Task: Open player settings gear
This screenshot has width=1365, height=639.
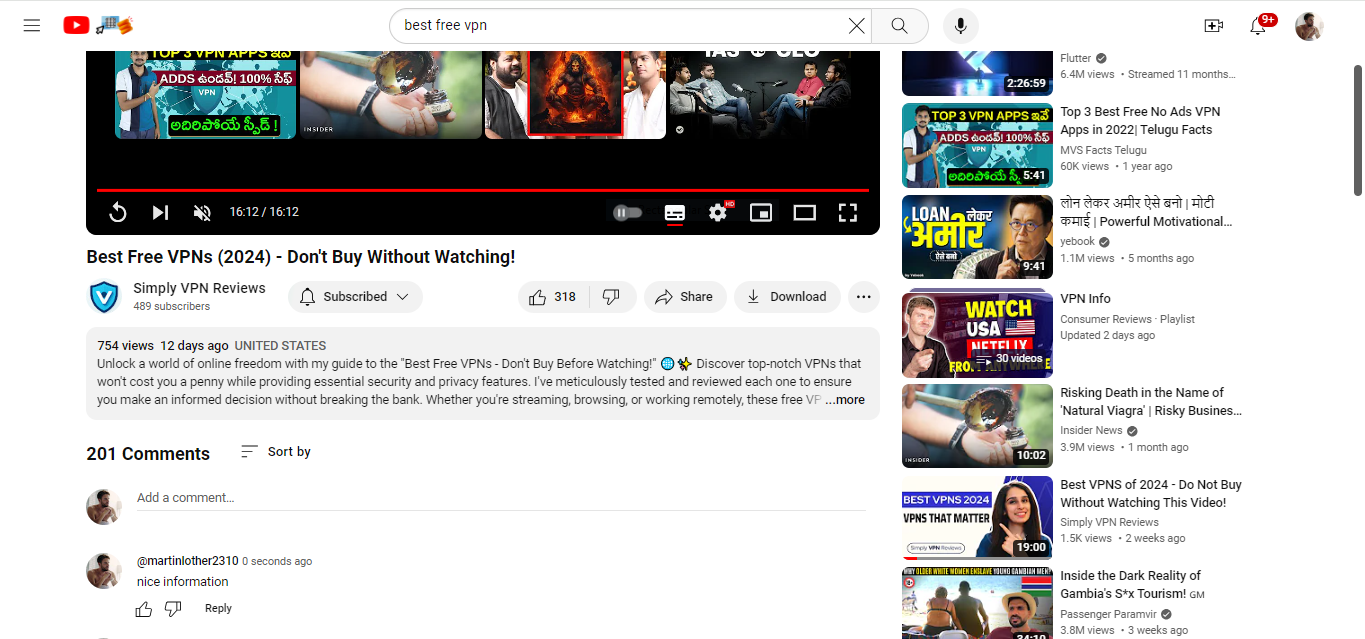Action: [718, 212]
